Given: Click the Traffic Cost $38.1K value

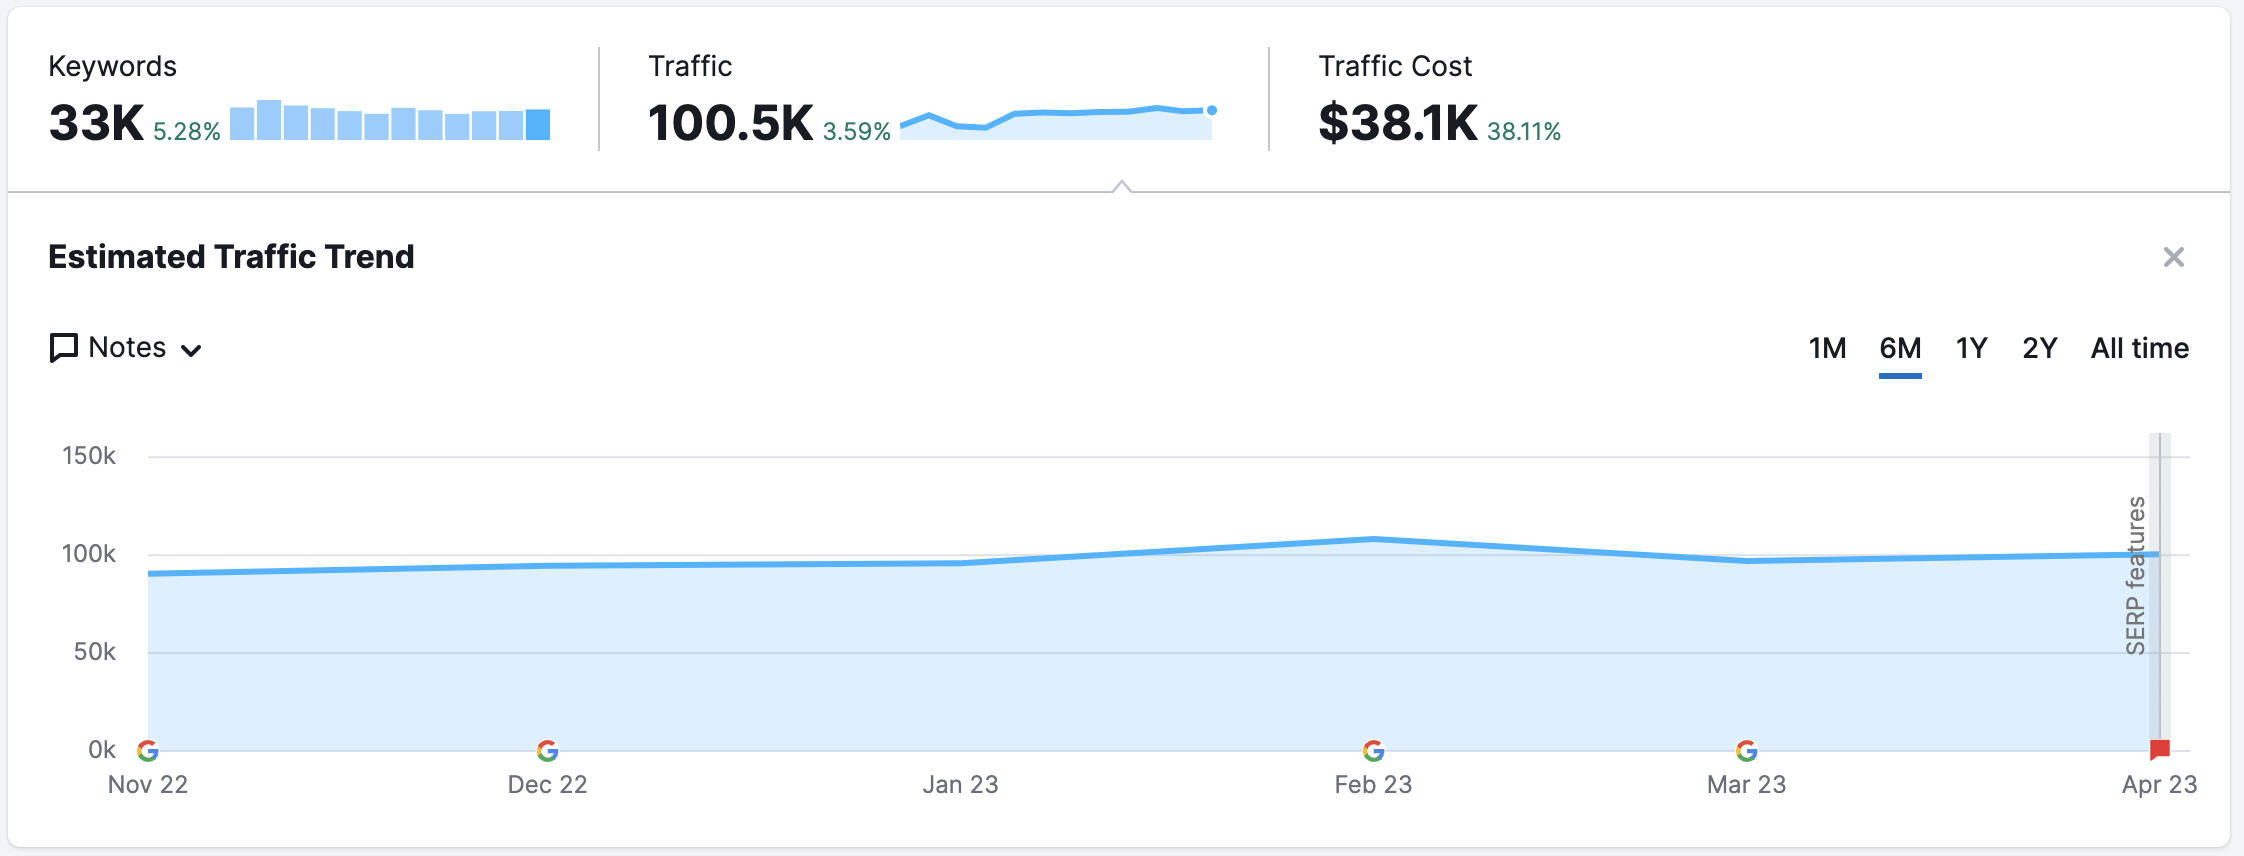Looking at the screenshot, I should [1396, 122].
